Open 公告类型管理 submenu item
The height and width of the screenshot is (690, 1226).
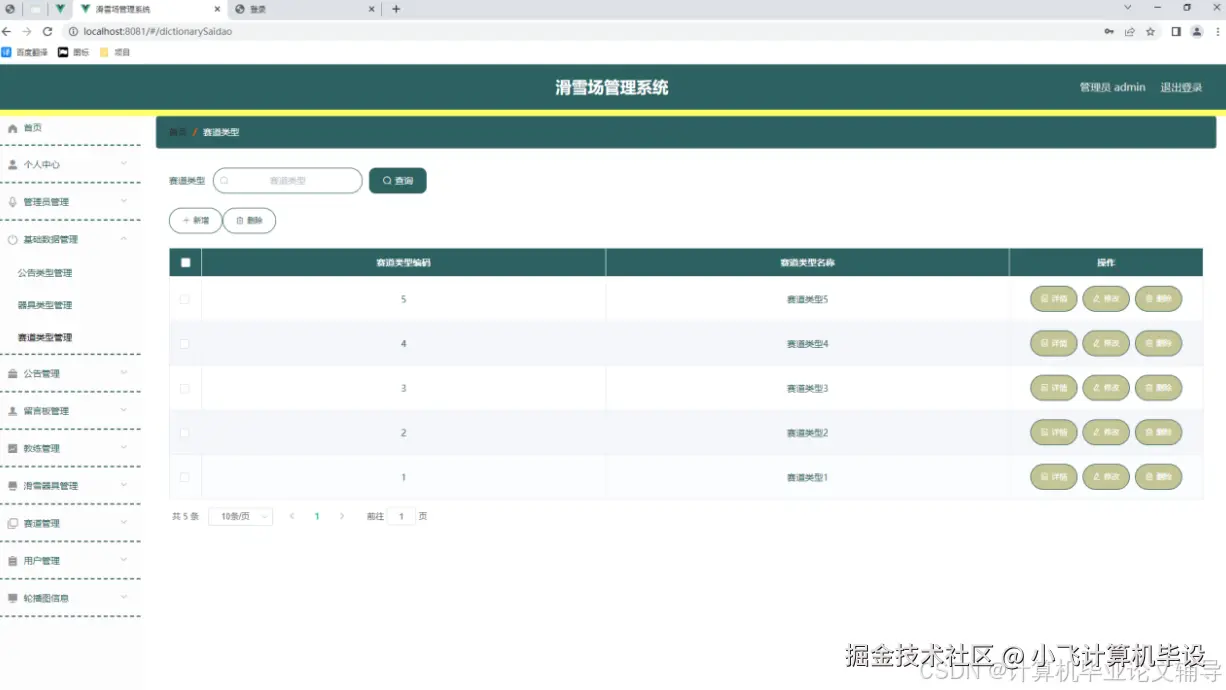point(45,273)
